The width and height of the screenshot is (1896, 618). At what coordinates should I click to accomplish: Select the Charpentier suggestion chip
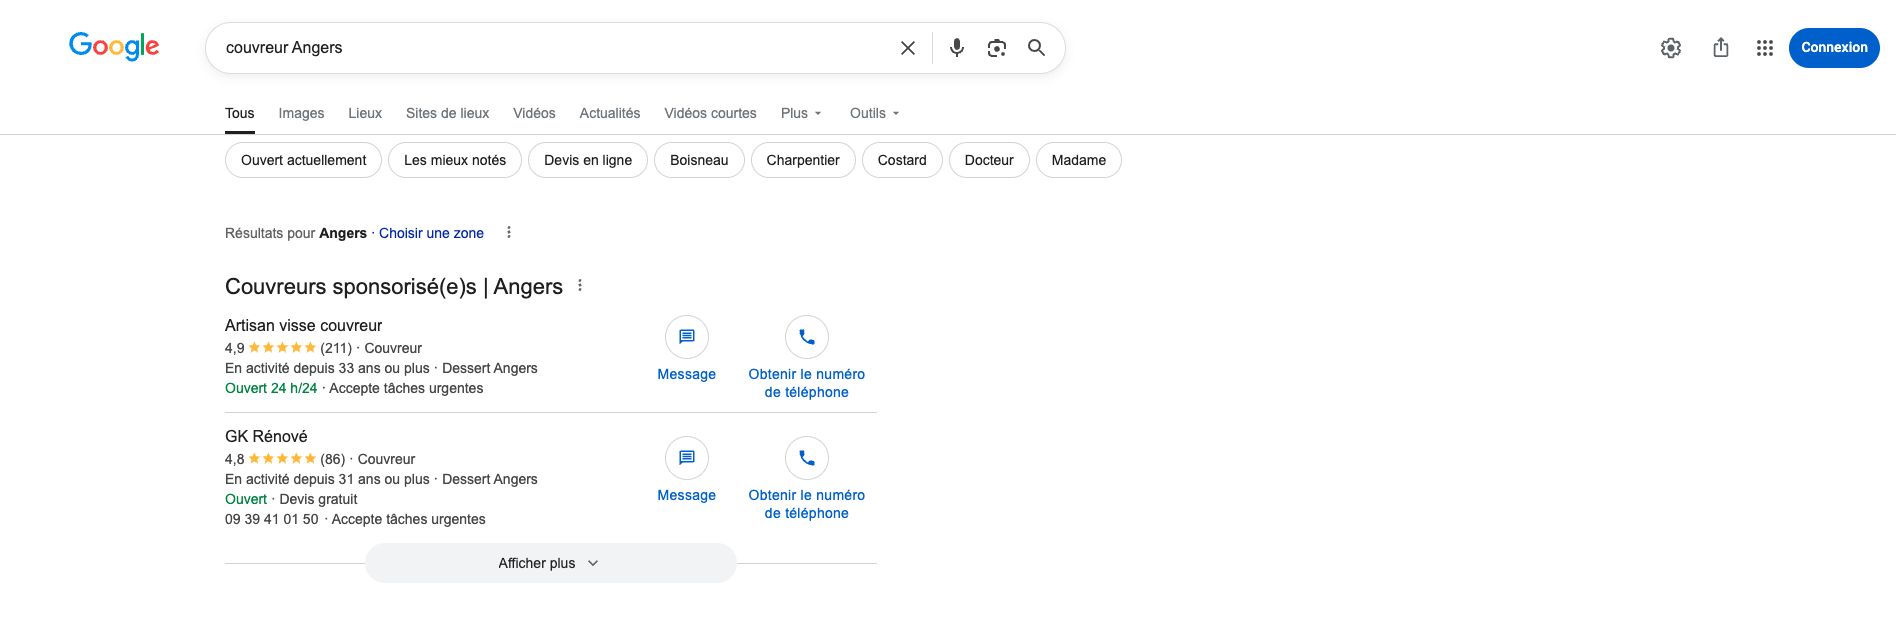803,160
